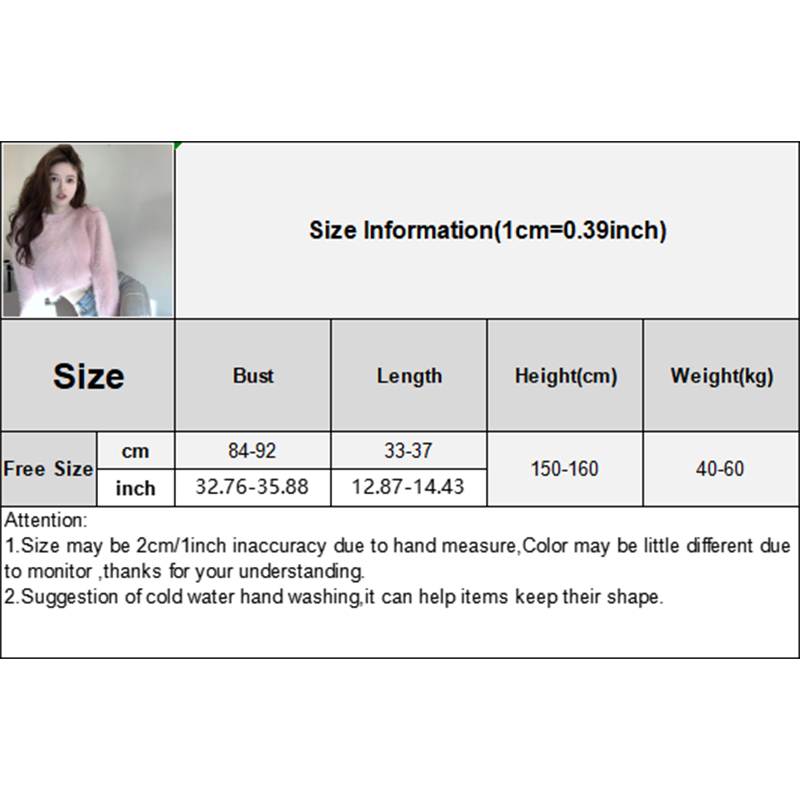Click the cold water hand washing suggestion
This screenshot has width=800, height=800.
[x=334, y=598]
